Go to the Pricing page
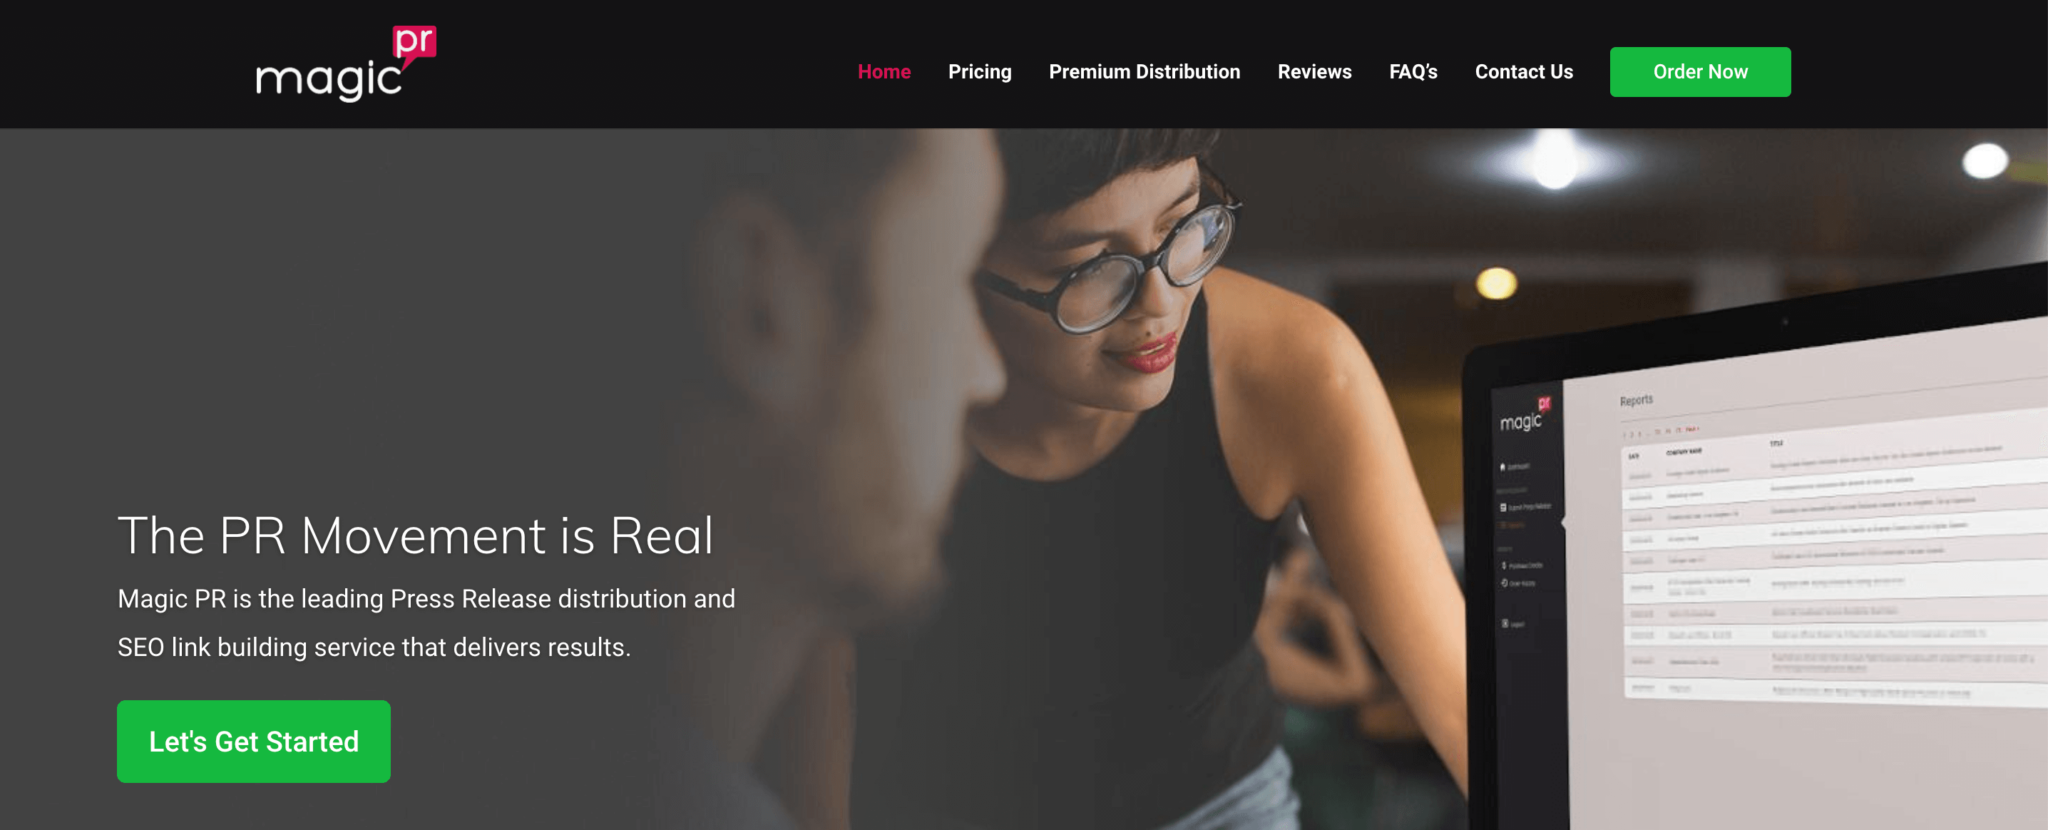Screen dimensions: 2048x830 (980, 72)
